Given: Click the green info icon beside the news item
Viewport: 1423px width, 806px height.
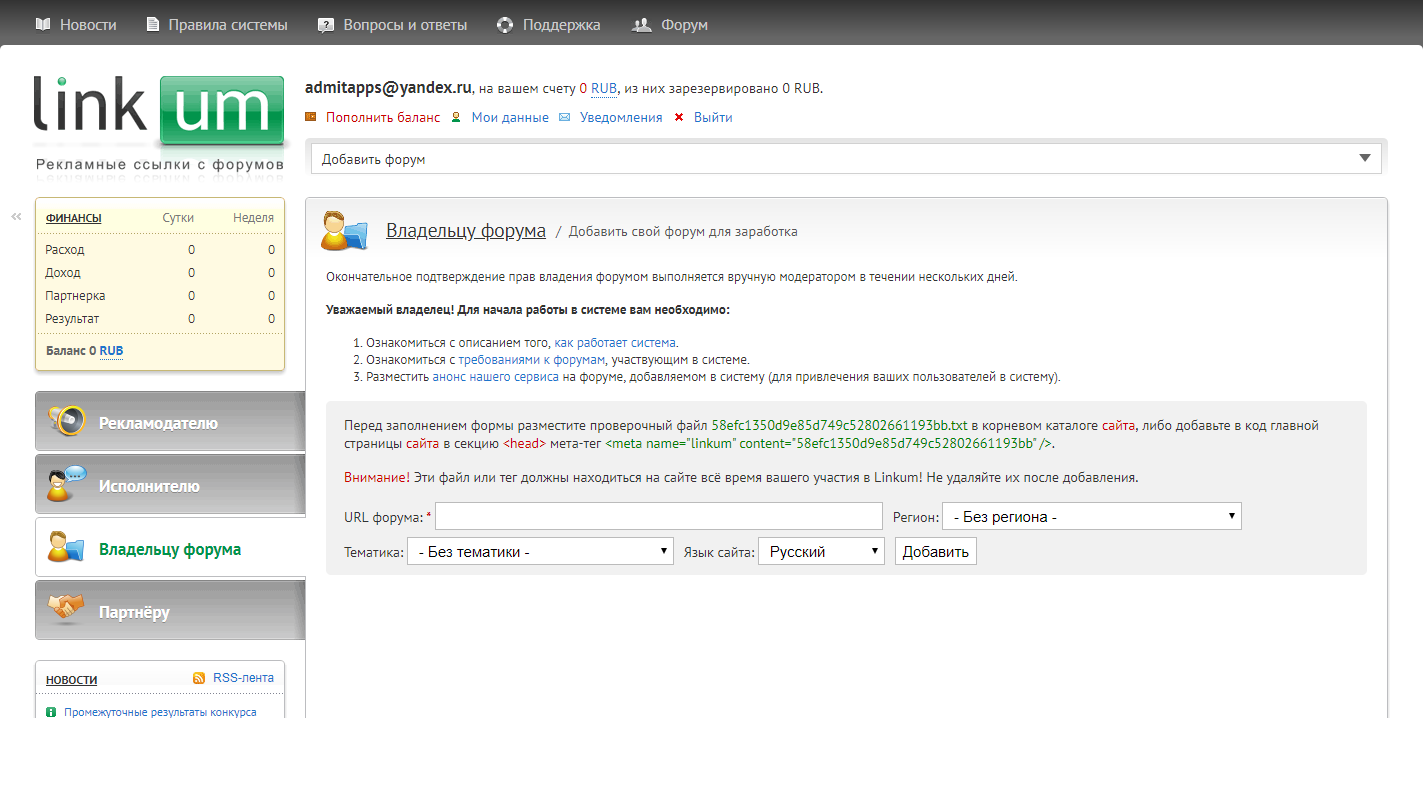Looking at the screenshot, I should (x=51, y=713).
